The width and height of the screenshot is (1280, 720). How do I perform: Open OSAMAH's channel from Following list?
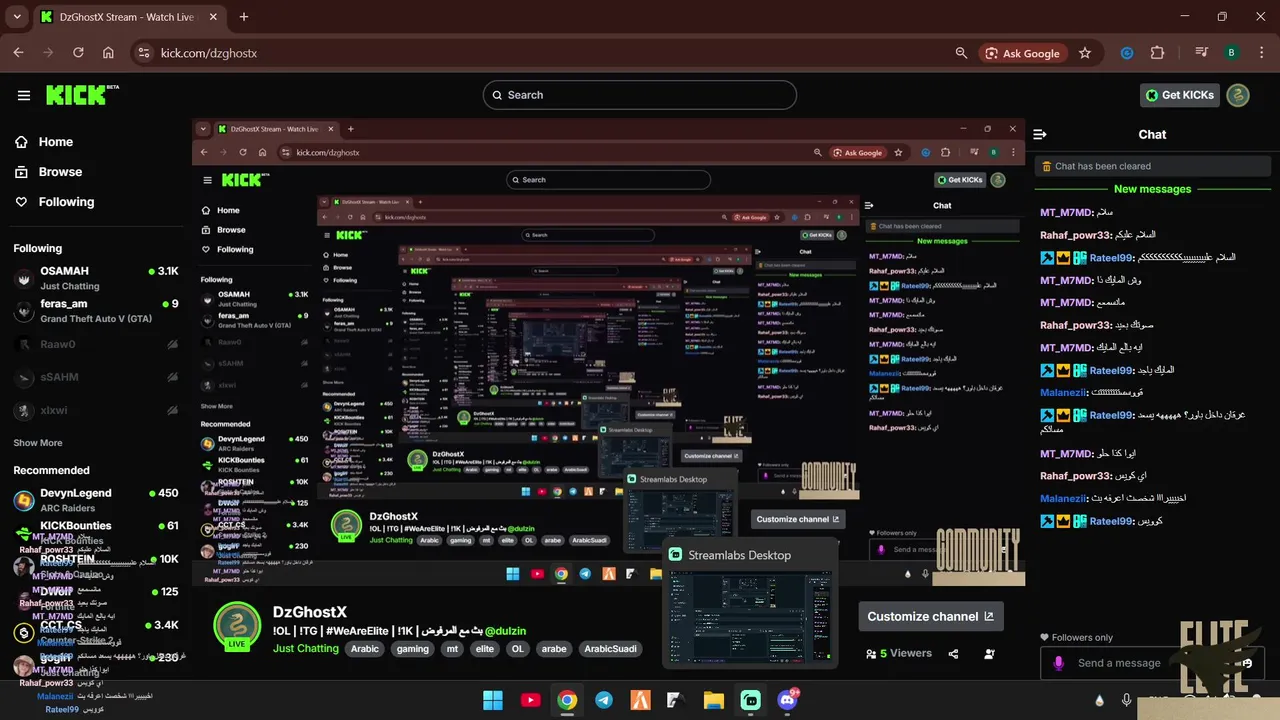click(96, 278)
